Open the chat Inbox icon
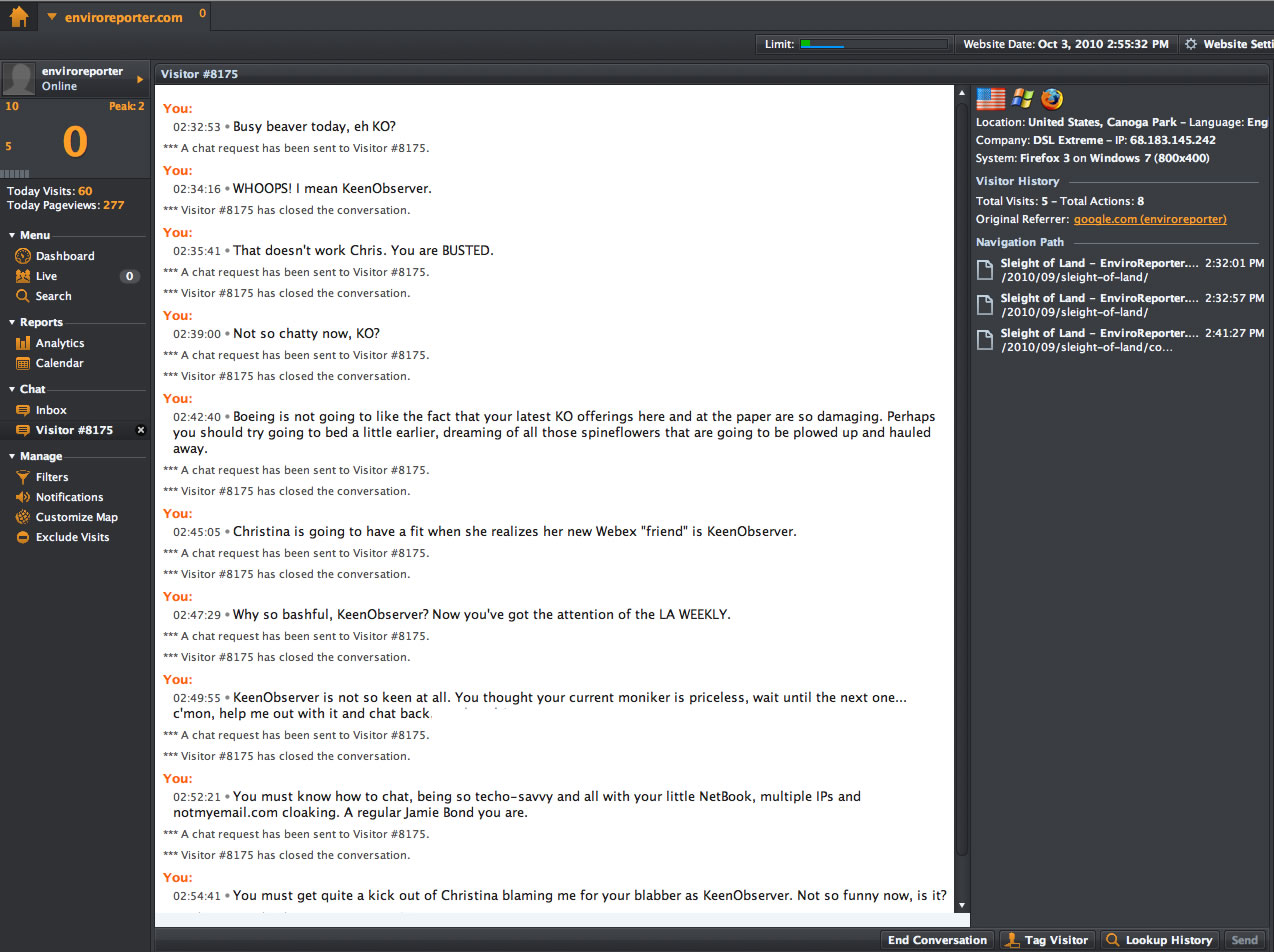The width and height of the screenshot is (1274, 952). [23, 410]
